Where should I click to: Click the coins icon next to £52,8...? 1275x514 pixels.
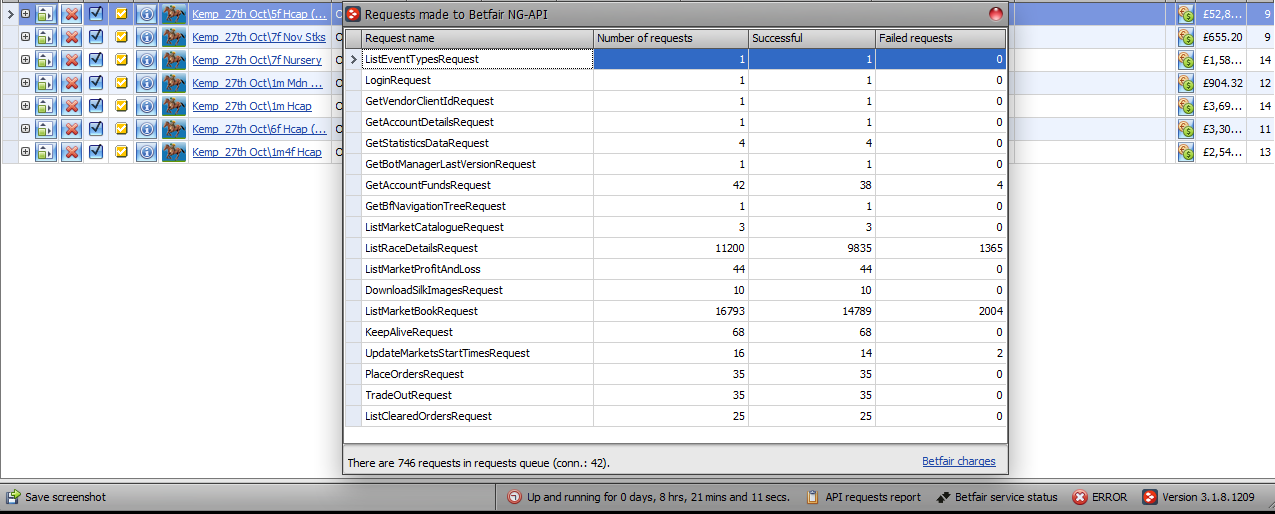pyautogui.click(x=1186, y=14)
